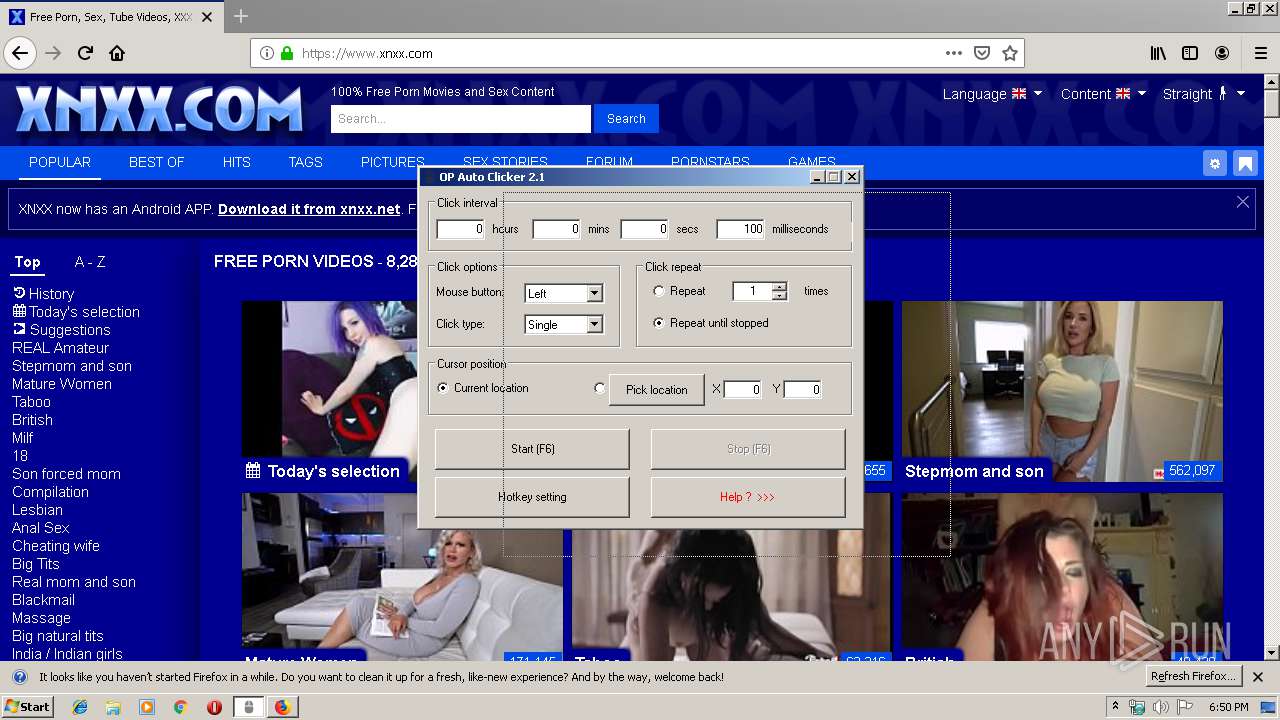Switch to the Auto Clicker taskbar item
This screenshot has height=720, width=1280.
tap(248, 707)
